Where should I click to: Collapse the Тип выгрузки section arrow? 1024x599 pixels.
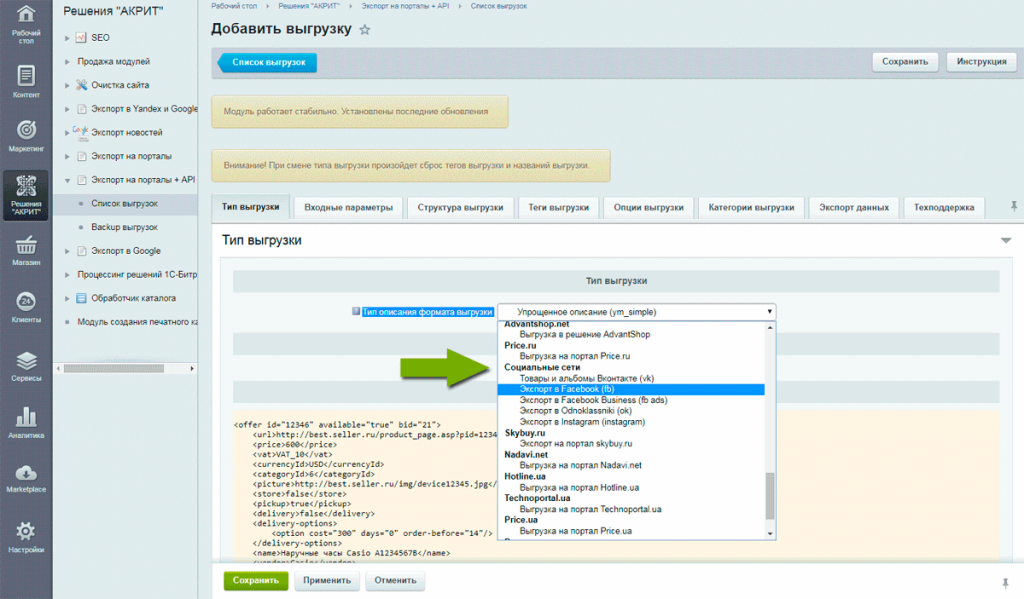pos(1006,241)
